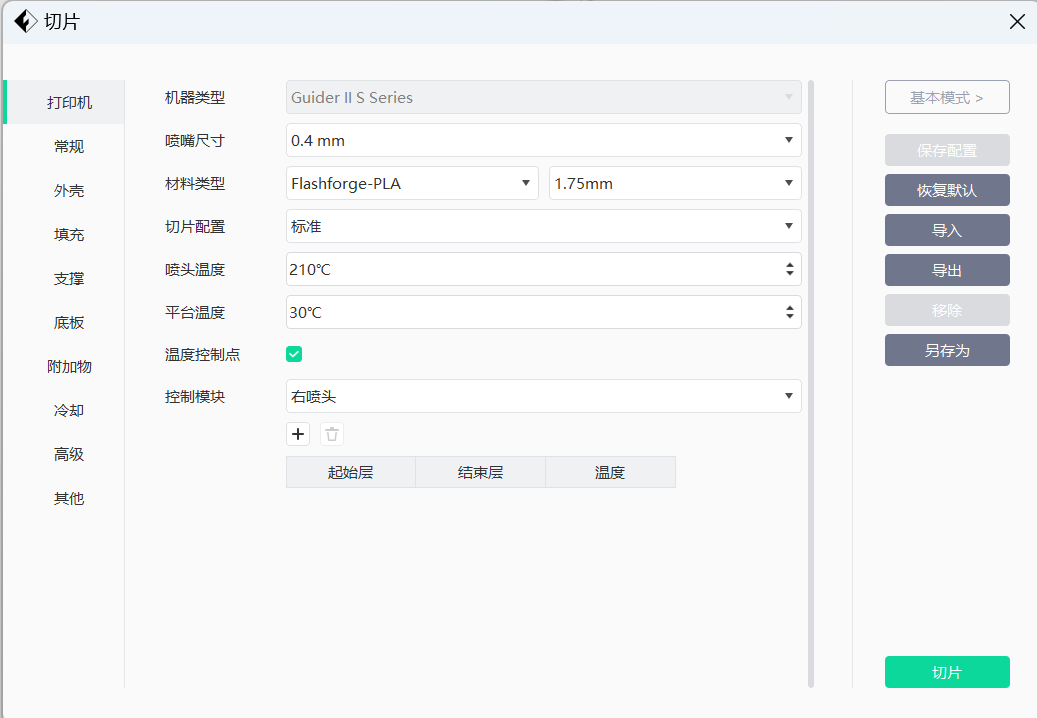The height and width of the screenshot is (718, 1037).
Task: Toggle the 温度控制点 checkbox
Action: coord(294,354)
